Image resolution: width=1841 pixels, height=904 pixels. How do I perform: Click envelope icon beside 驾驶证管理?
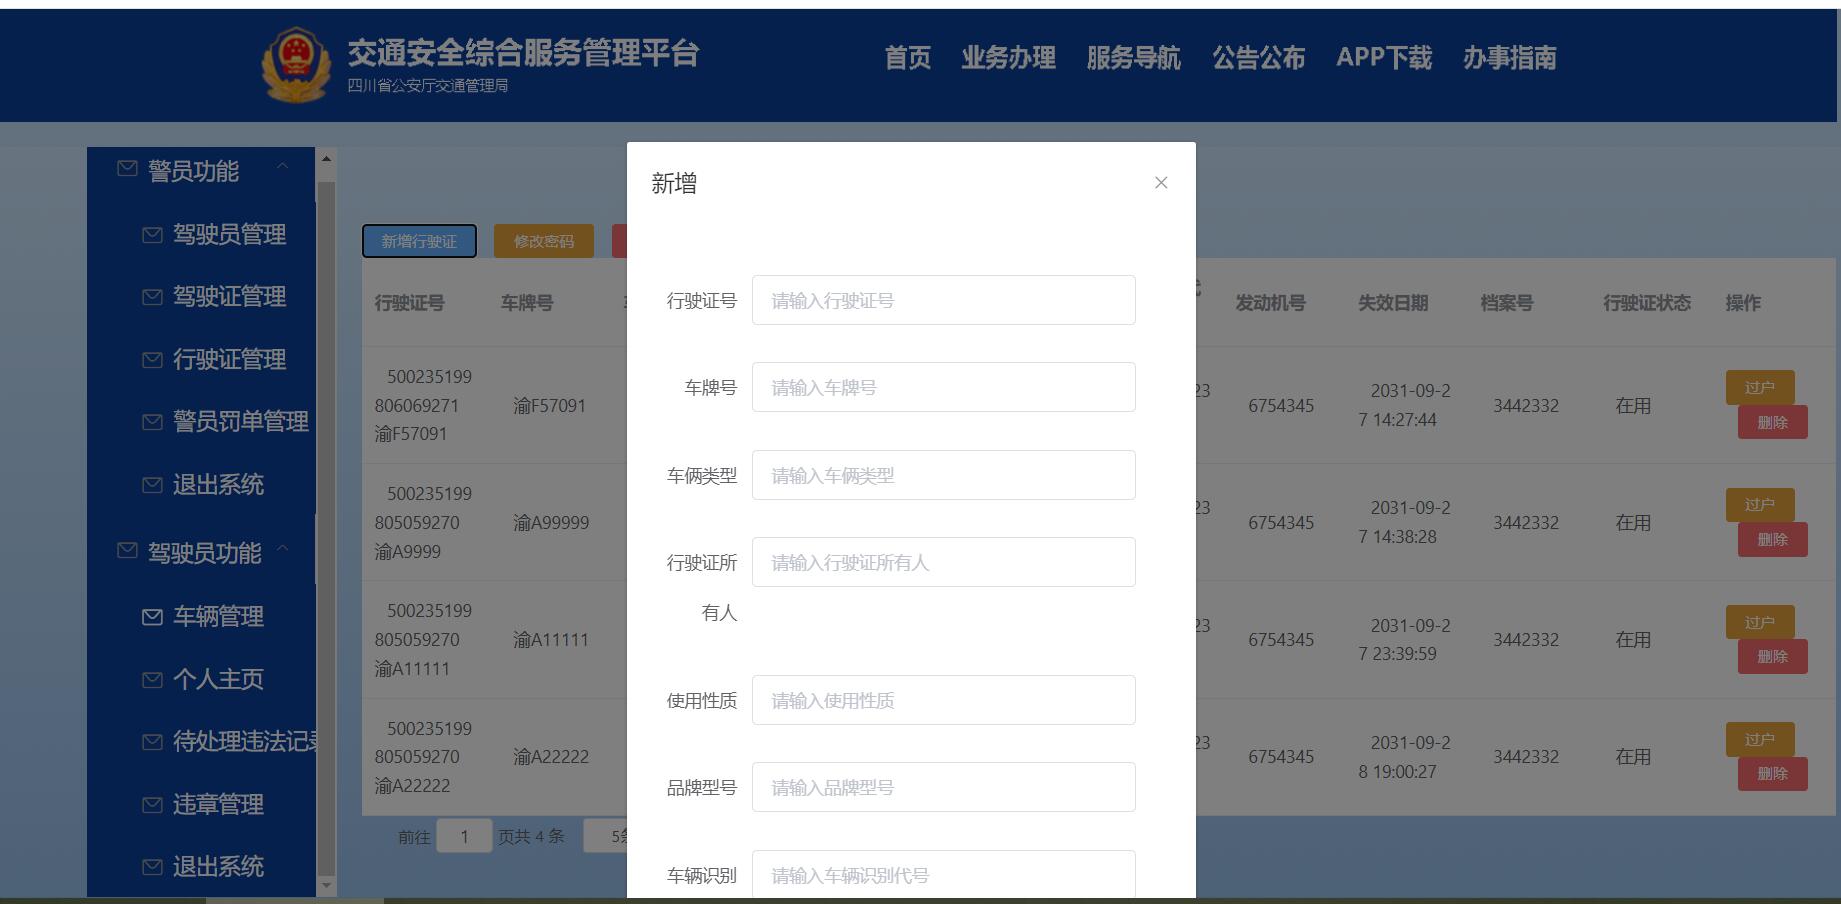click(152, 297)
